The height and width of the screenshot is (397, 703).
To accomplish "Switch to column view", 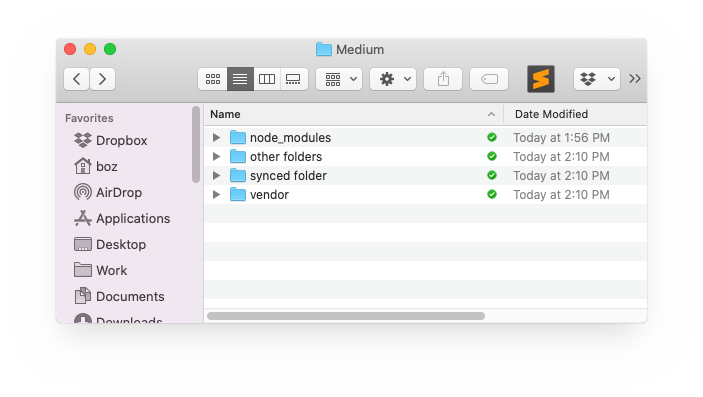I will point(267,79).
